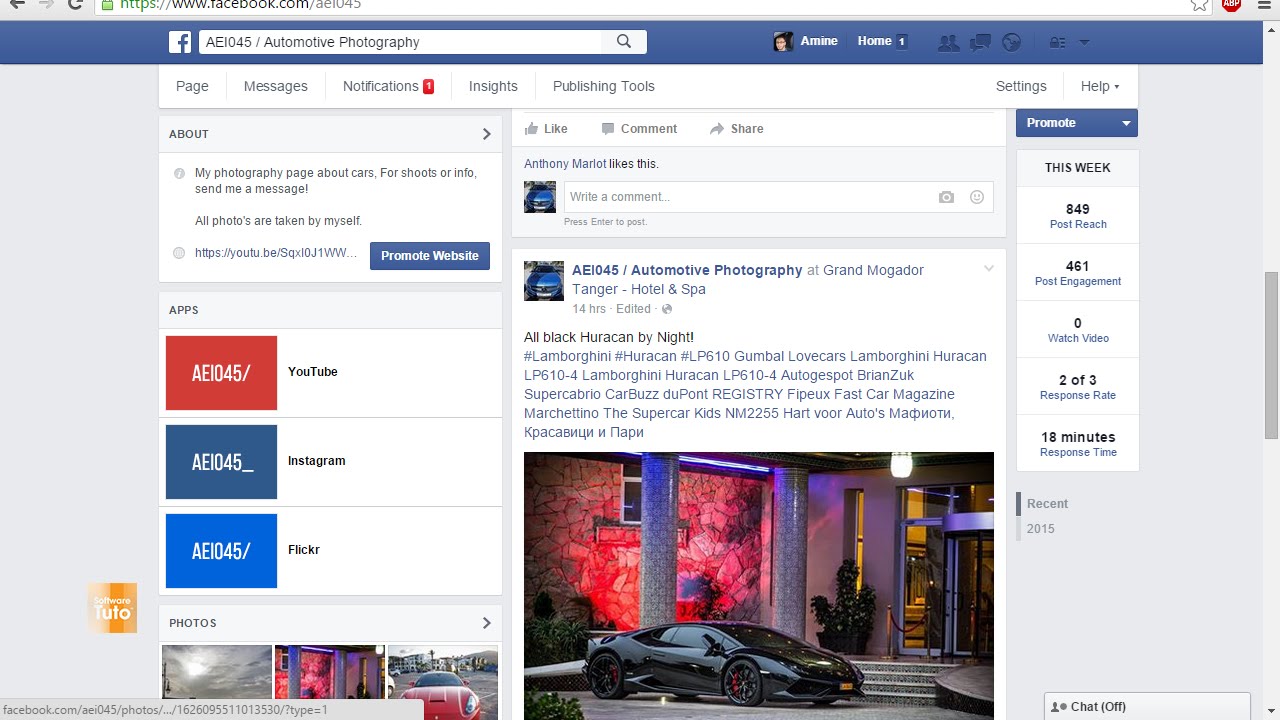The height and width of the screenshot is (720, 1280).
Task: Click the Promote Website button
Action: point(430,256)
